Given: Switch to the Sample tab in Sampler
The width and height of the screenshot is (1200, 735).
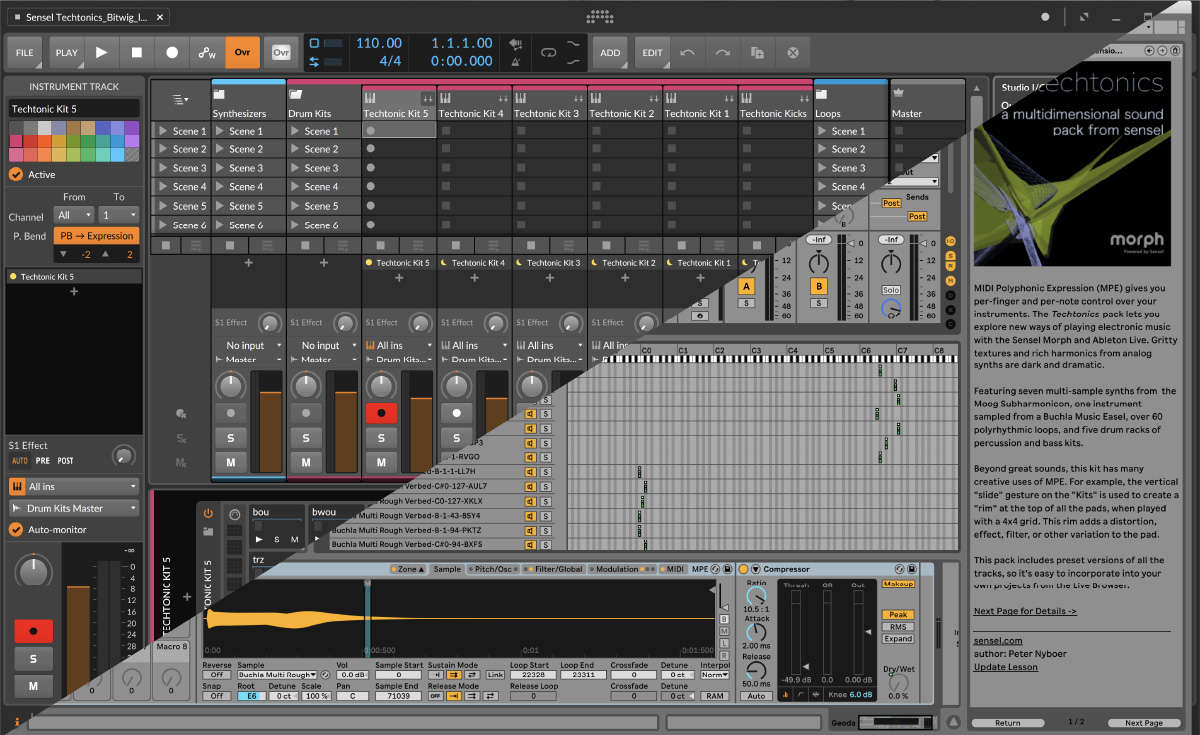Looking at the screenshot, I should [447, 569].
